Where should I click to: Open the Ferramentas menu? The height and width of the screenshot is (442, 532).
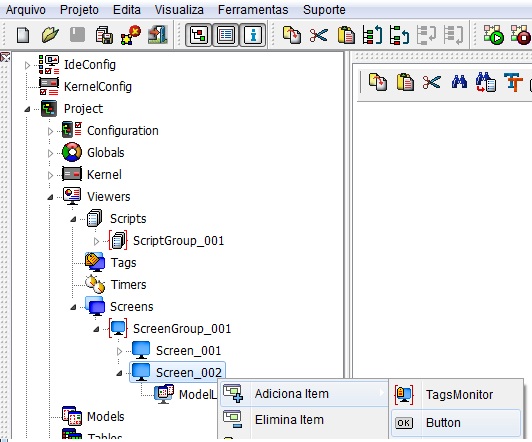point(253,10)
